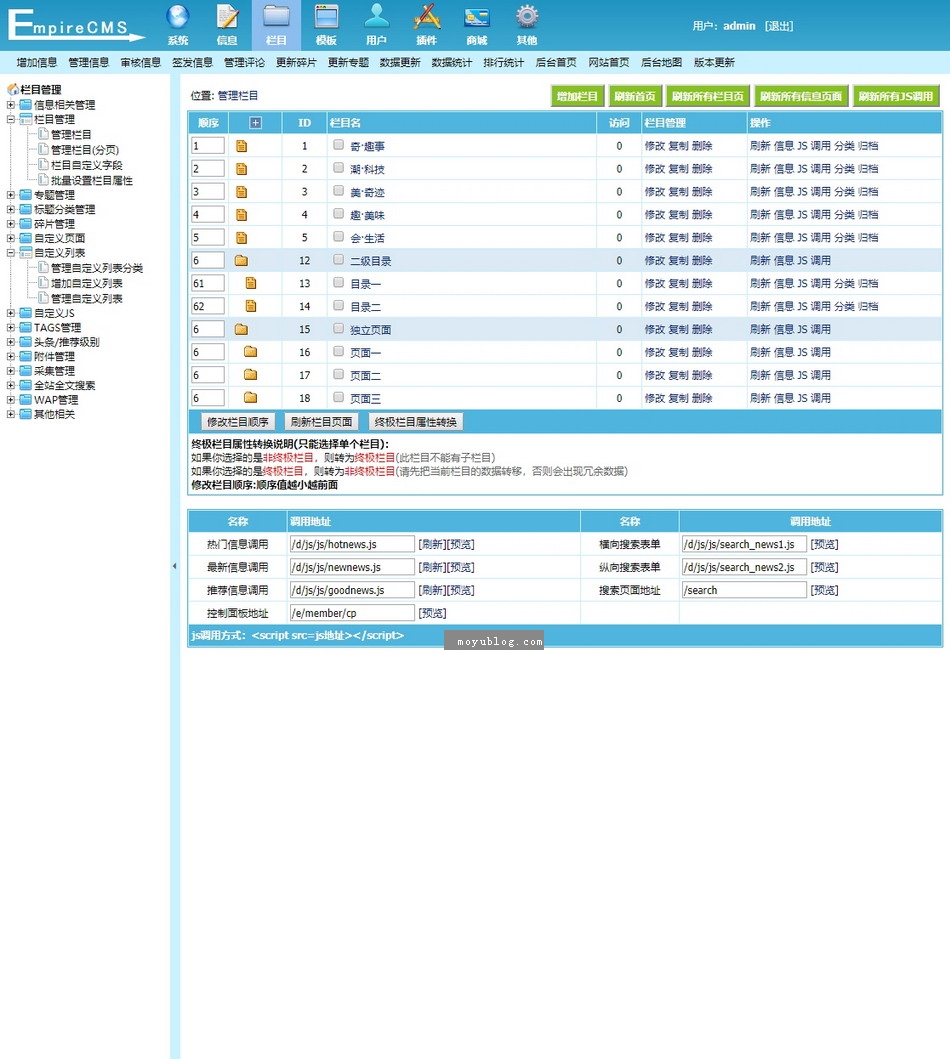Open the 信息 notepad icon
This screenshot has width=950, height=1059.
click(227, 17)
